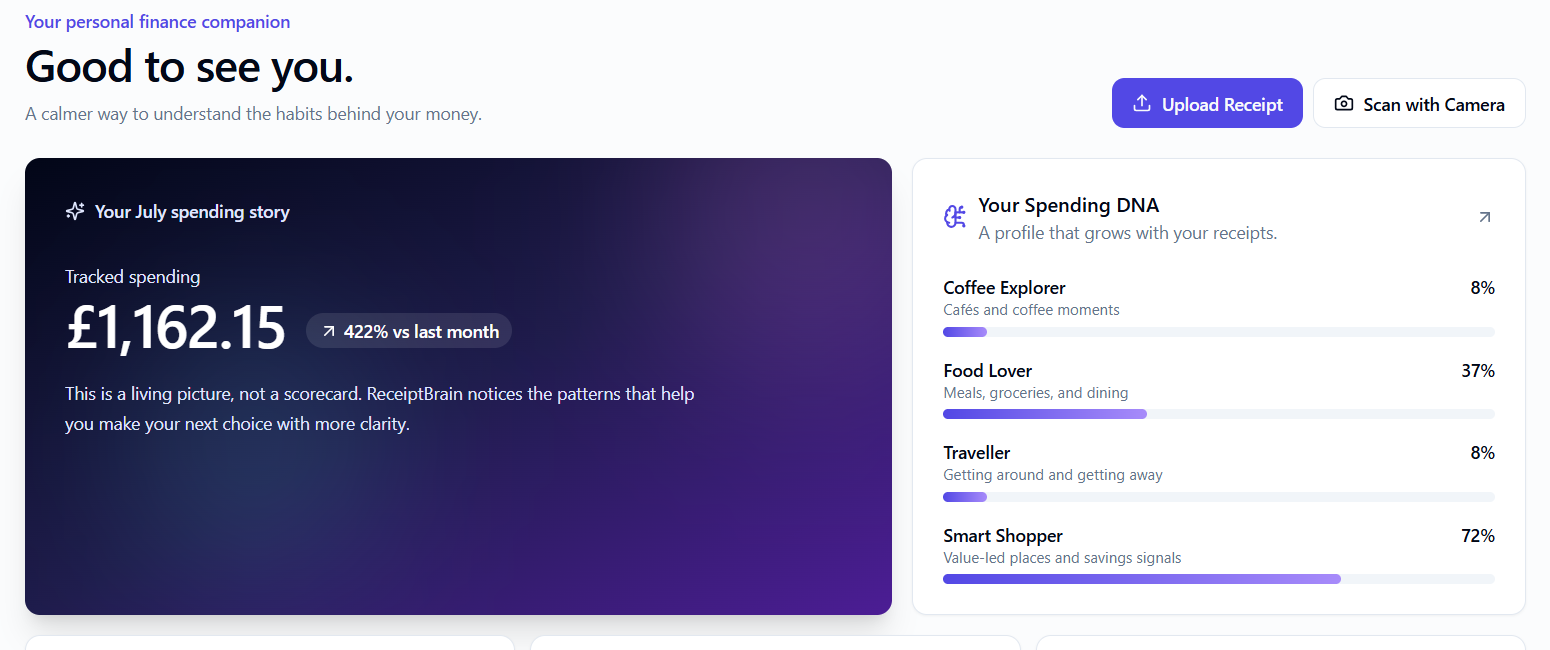Click the camera icon in Scan with Camera
Image resolution: width=1550 pixels, height=650 pixels.
(x=1344, y=104)
